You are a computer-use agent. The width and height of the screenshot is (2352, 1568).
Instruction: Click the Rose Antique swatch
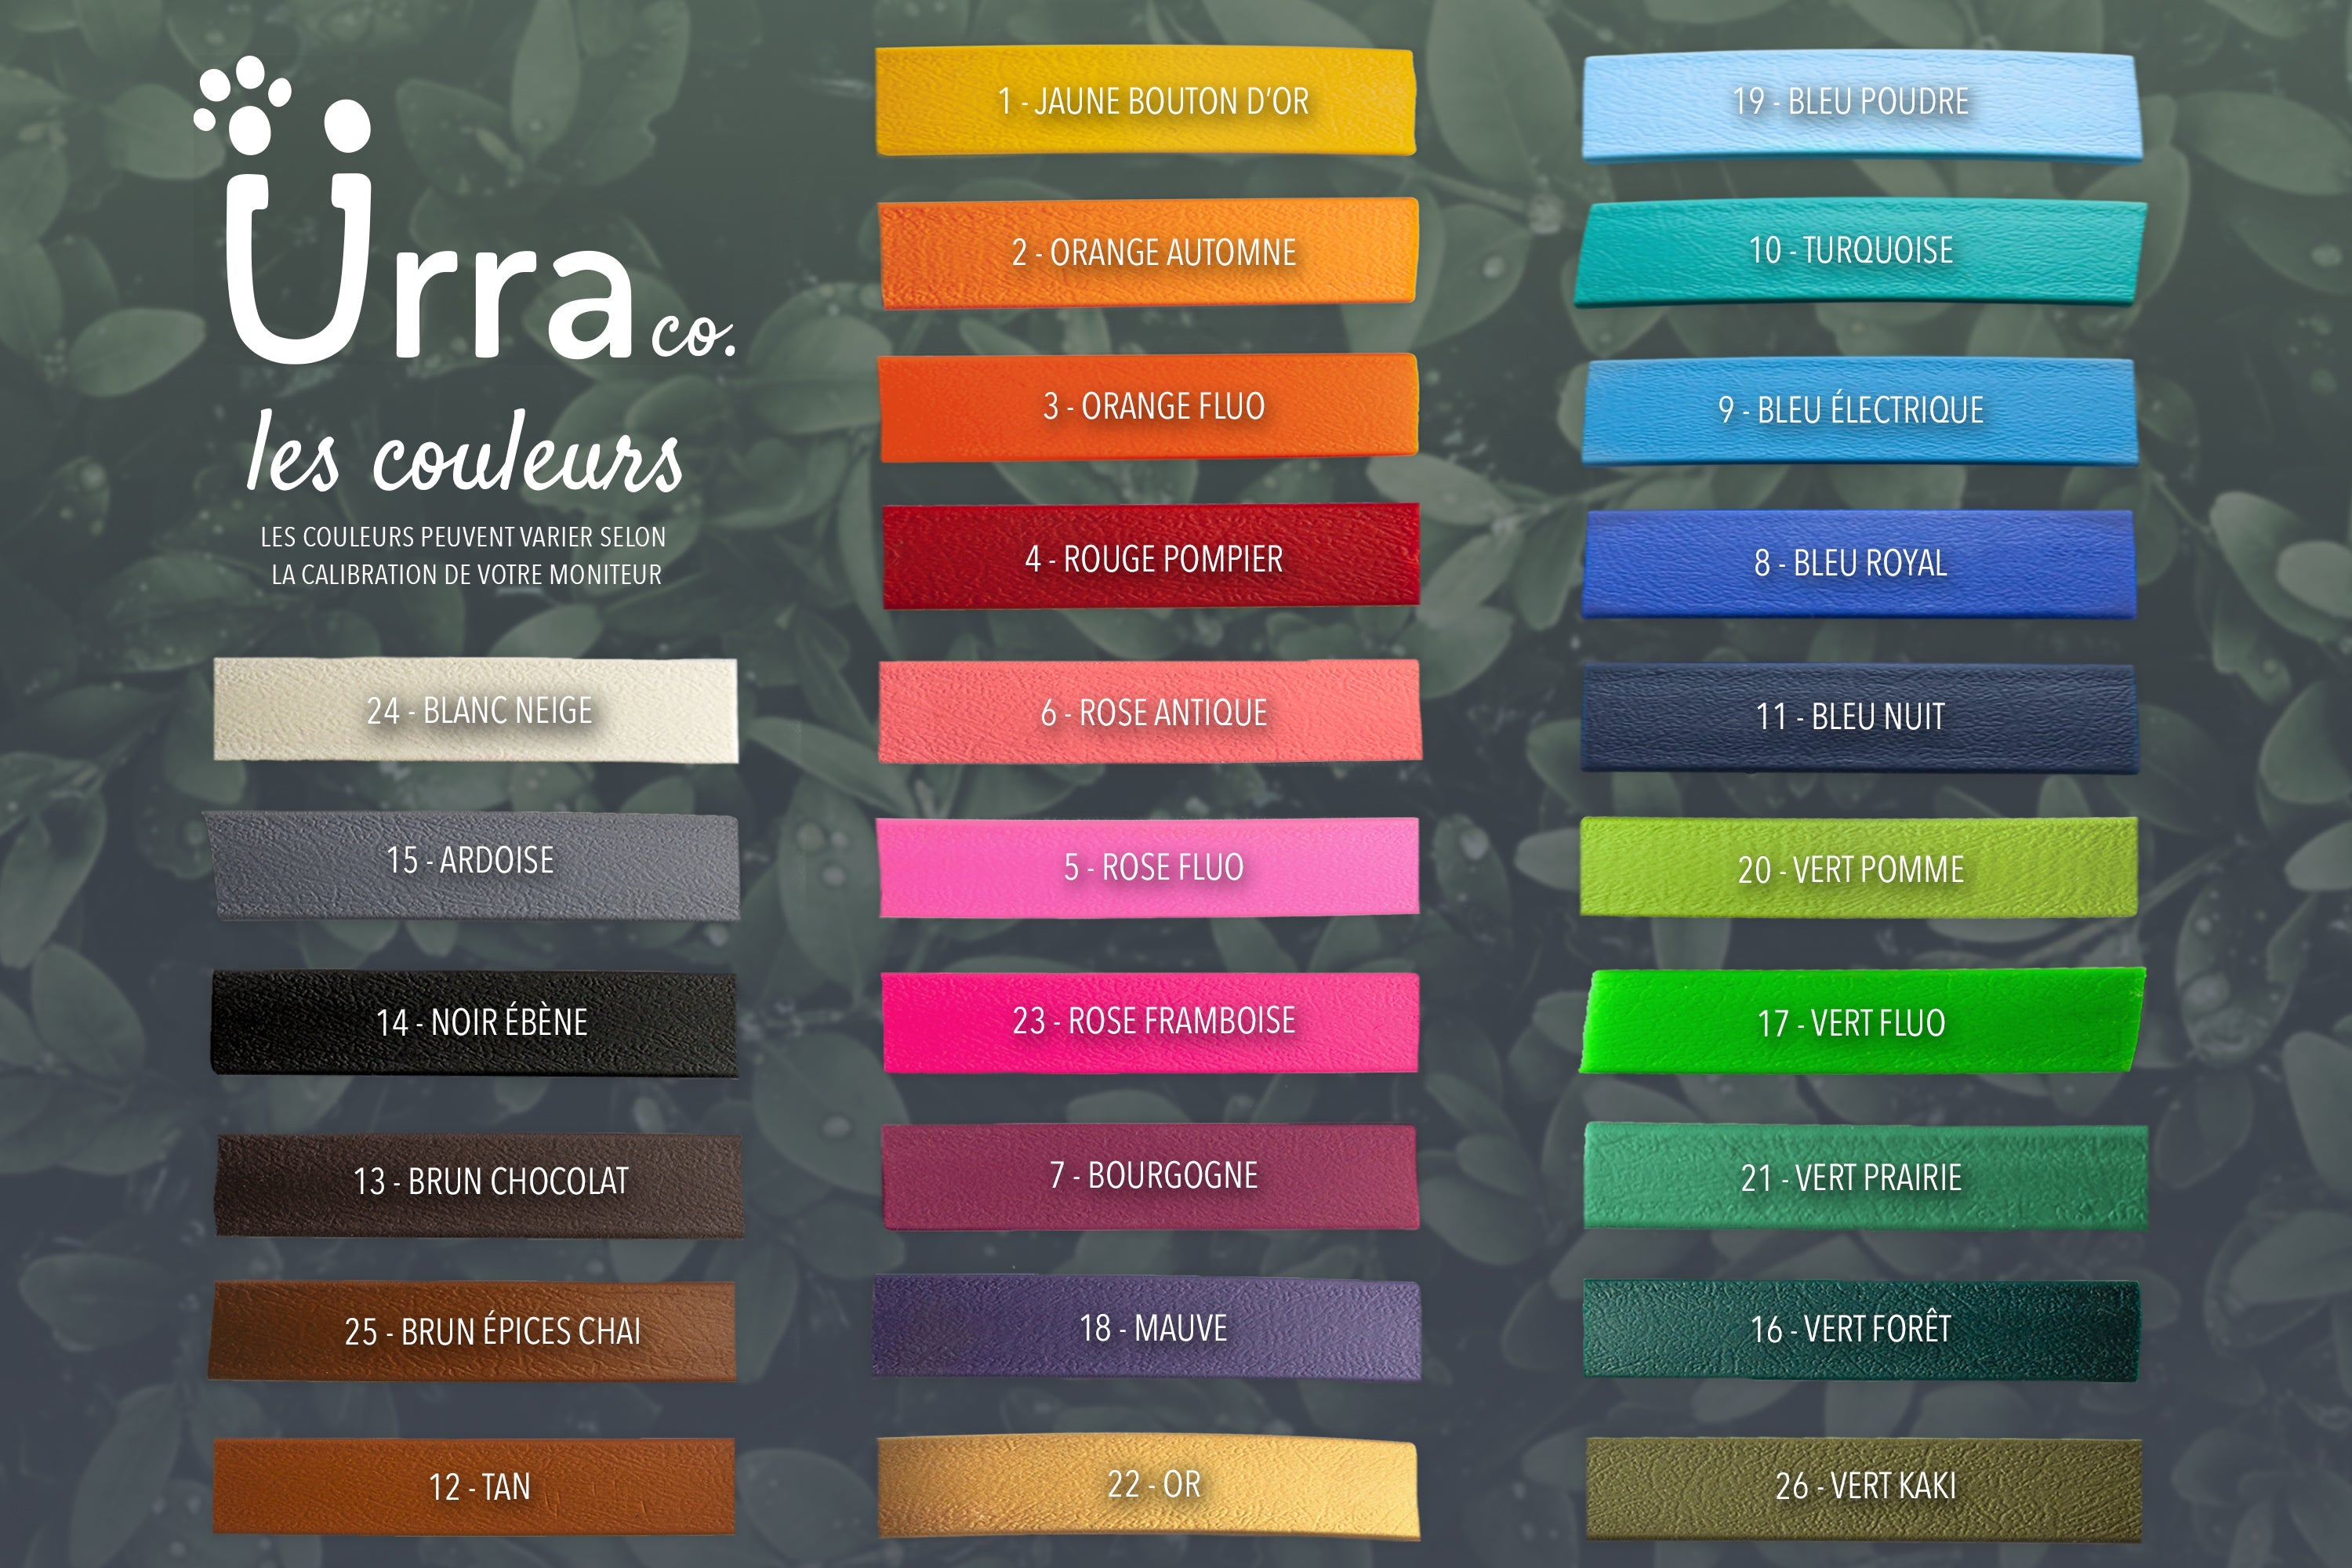(1150, 712)
